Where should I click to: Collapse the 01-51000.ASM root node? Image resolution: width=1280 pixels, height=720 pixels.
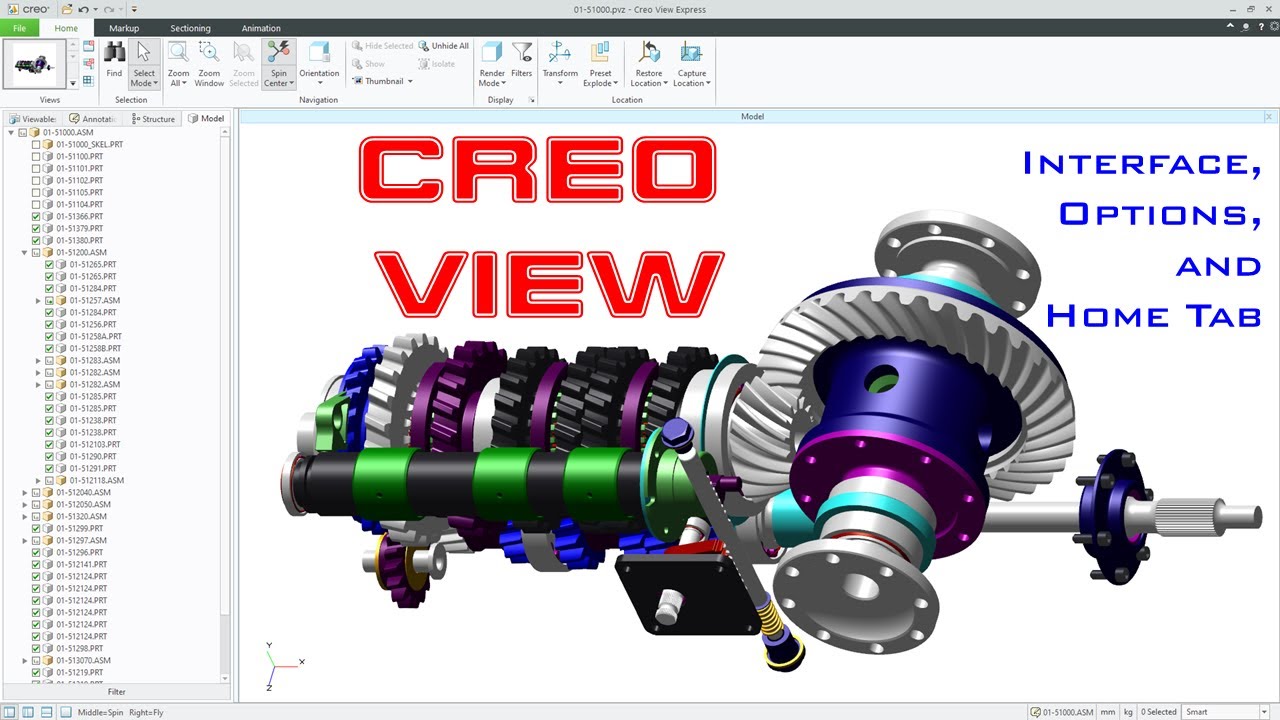click(x=11, y=132)
